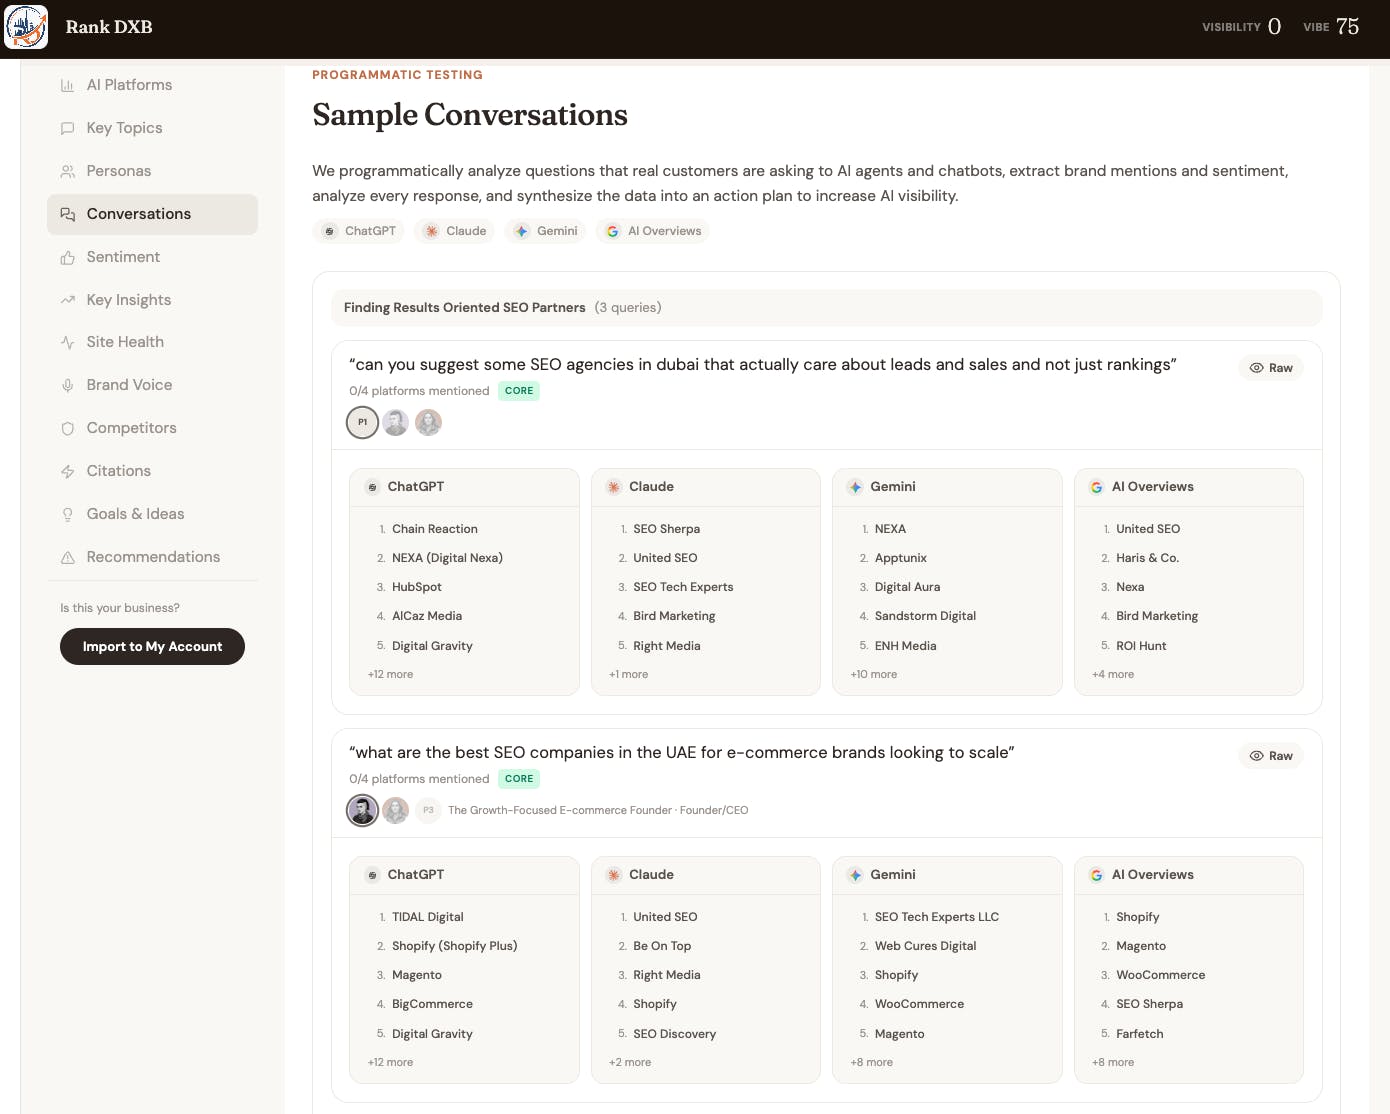Image resolution: width=1390 pixels, height=1114 pixels.
Task: Click the Personas people icon
Action: [67, 171]
